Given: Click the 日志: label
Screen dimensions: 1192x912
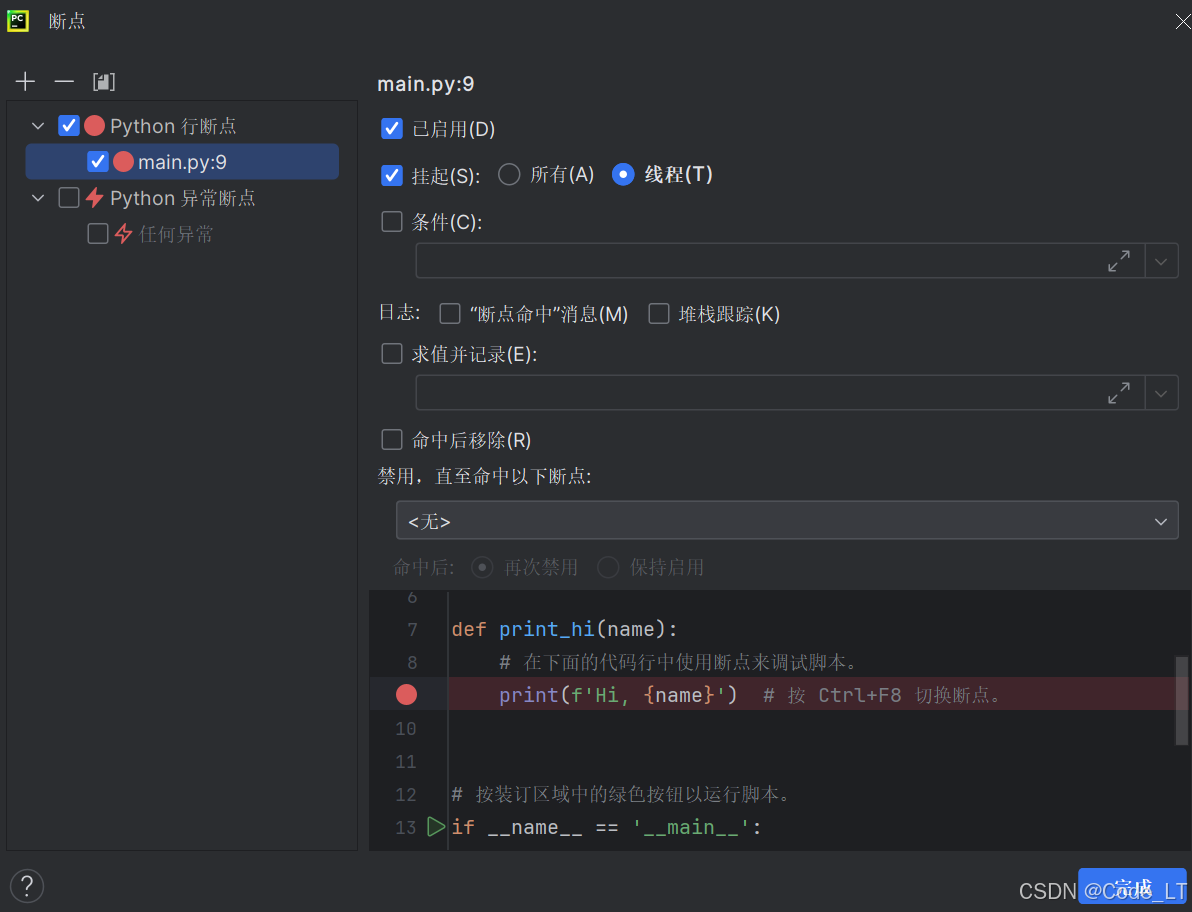Looking at the screenshot, I should 399,312.
